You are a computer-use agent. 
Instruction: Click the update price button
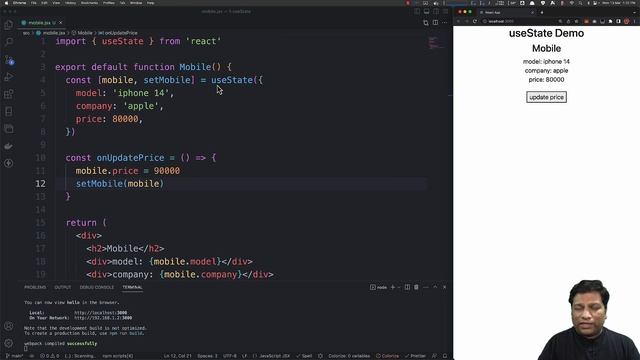click(x=546, y=97)
